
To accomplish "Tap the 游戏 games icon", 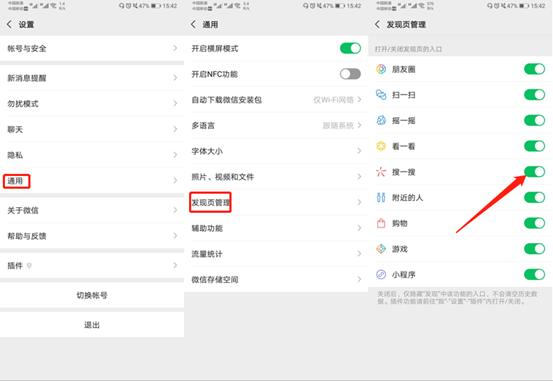I will pos(381,249).
